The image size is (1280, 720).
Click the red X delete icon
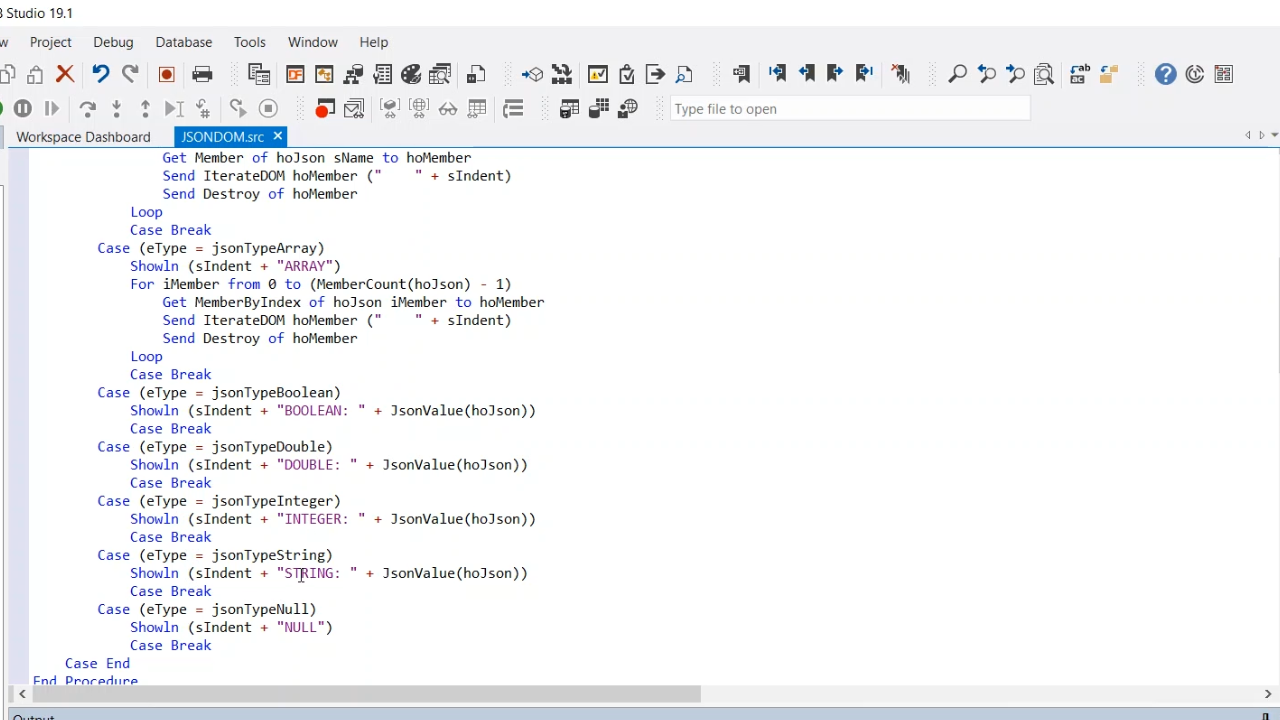(x=65, y=74)
